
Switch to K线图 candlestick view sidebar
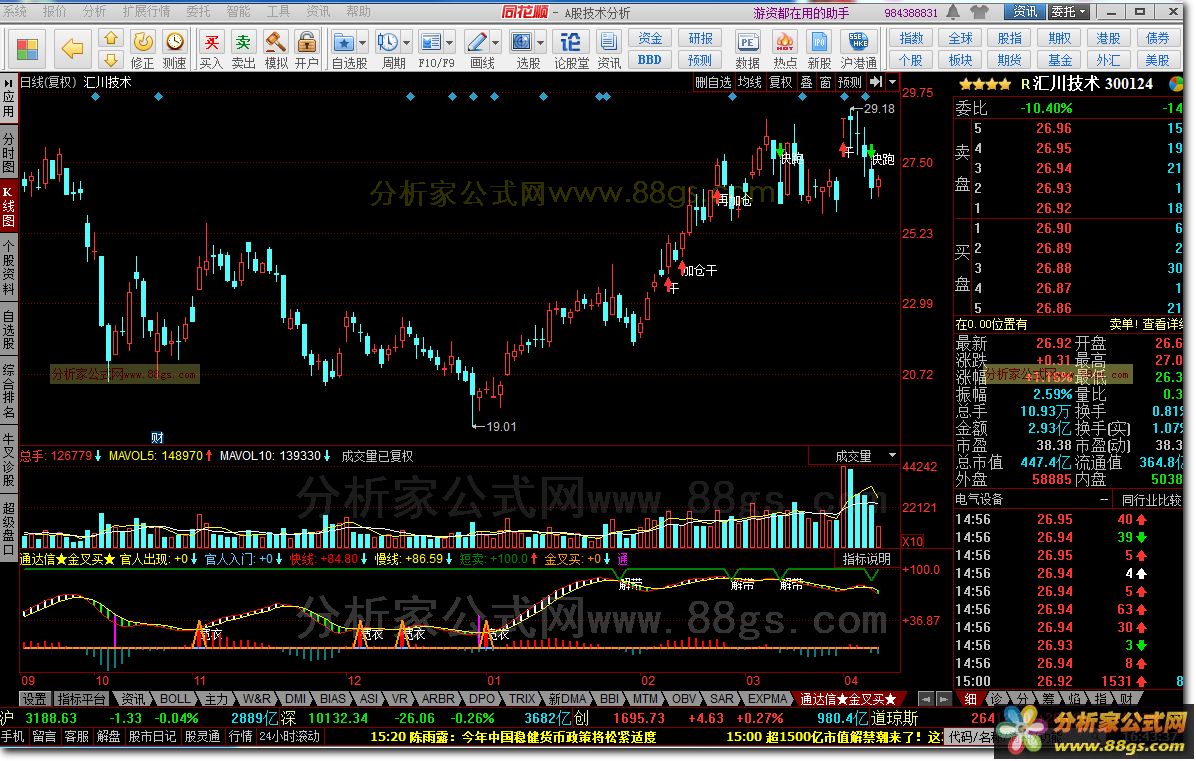(x=8, y=206)
